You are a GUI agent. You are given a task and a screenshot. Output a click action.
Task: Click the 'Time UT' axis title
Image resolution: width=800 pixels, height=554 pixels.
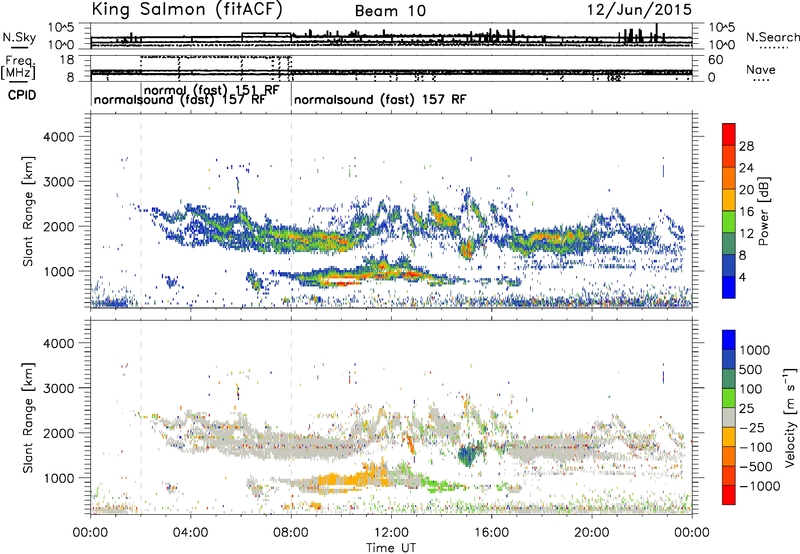click(x=391, y=548)
